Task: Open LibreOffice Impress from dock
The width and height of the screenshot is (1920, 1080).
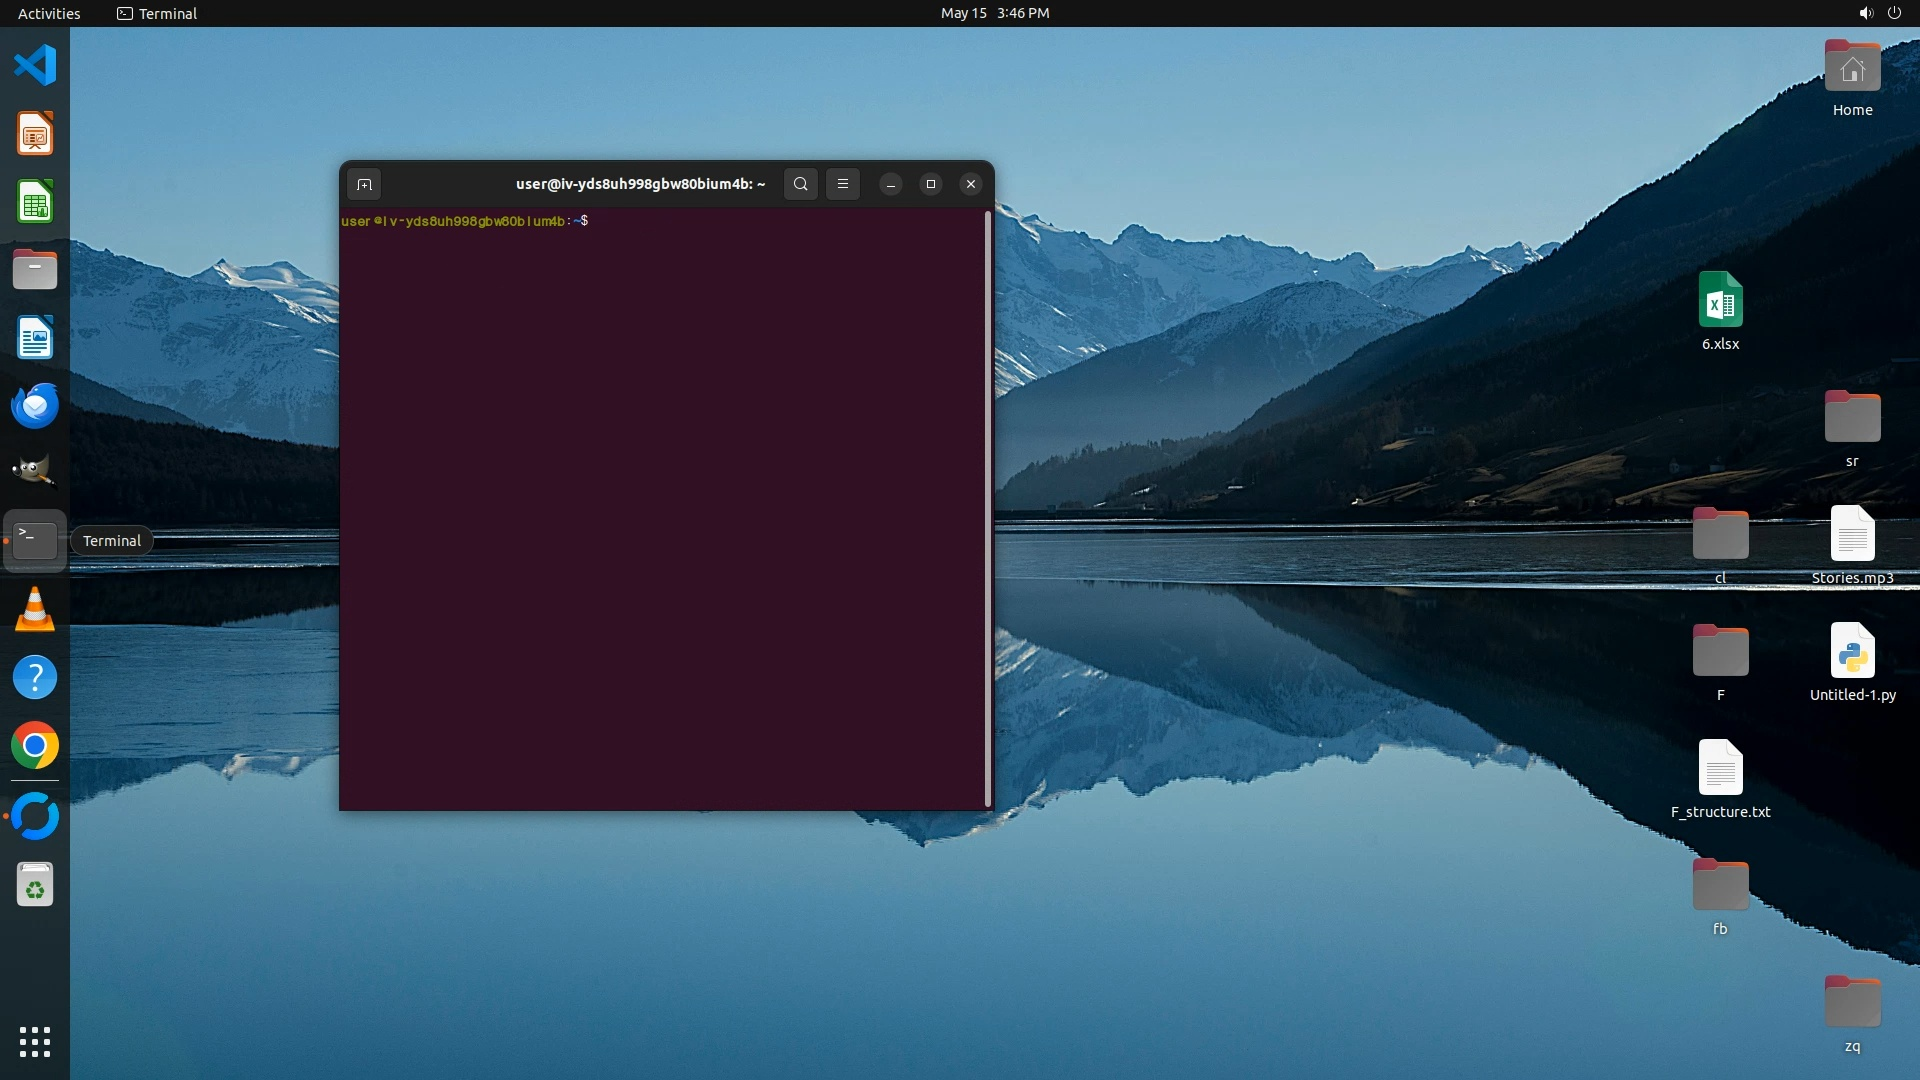Action: [35, 134]
